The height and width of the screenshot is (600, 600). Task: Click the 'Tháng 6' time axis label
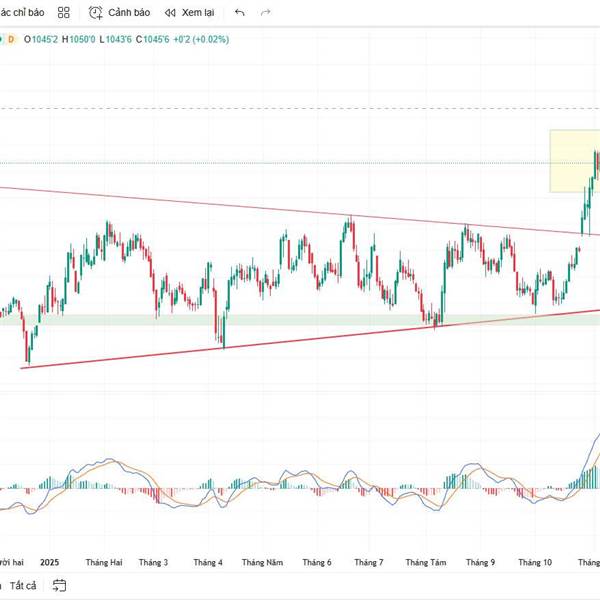click(x=317, y=562)
